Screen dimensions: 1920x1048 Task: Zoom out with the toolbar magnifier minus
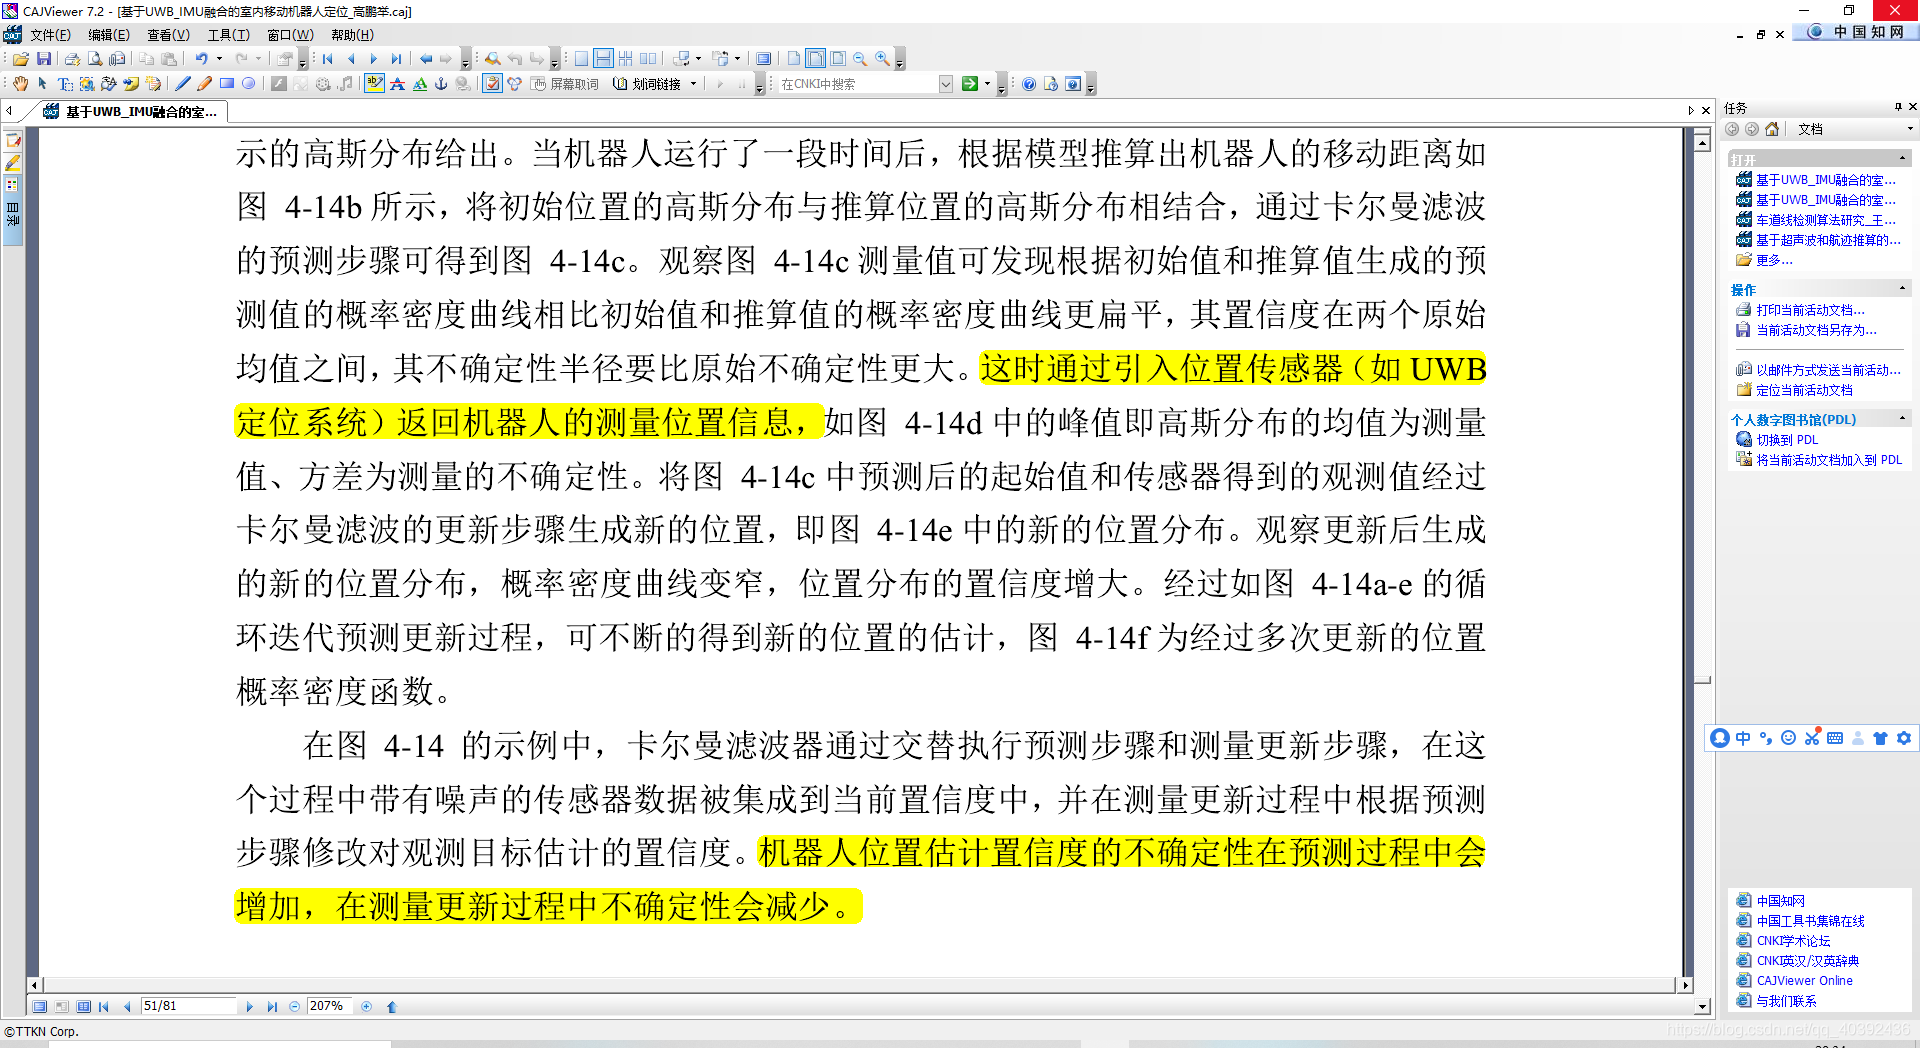click(x=860, y=59)
